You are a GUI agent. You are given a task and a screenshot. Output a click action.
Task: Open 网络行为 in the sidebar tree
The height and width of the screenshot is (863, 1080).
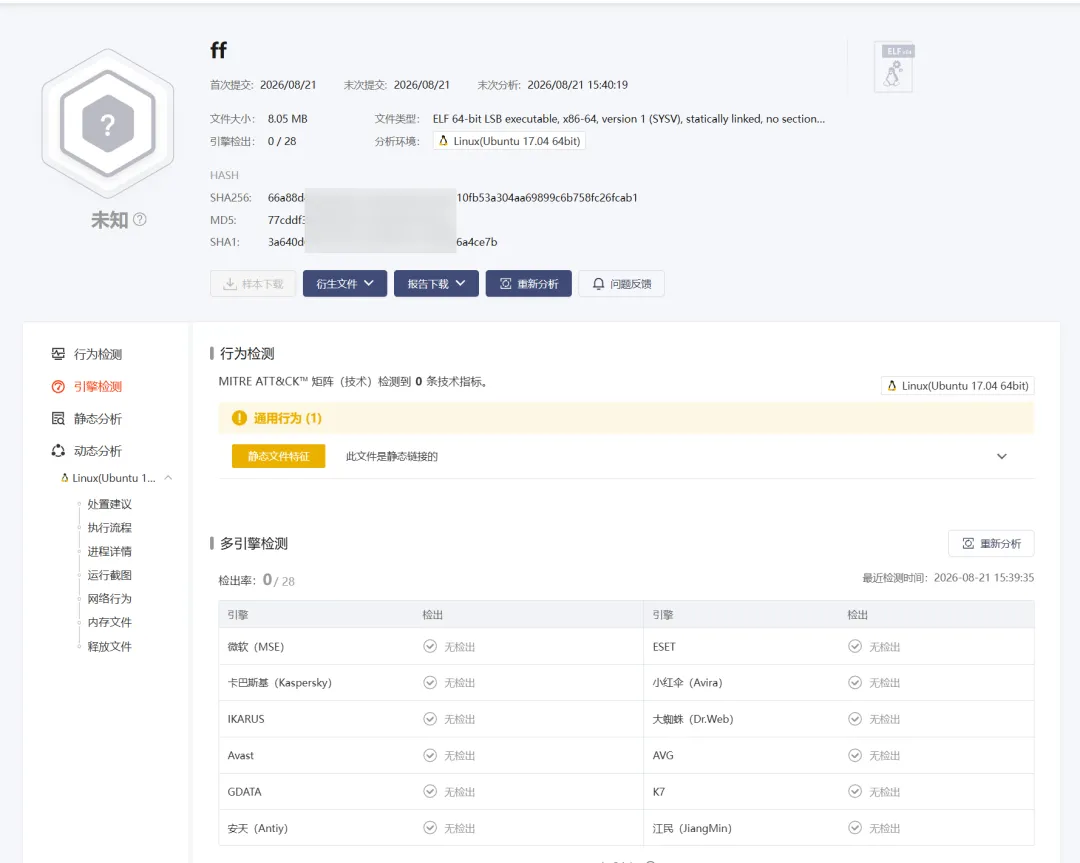click(x=110, y=599)
